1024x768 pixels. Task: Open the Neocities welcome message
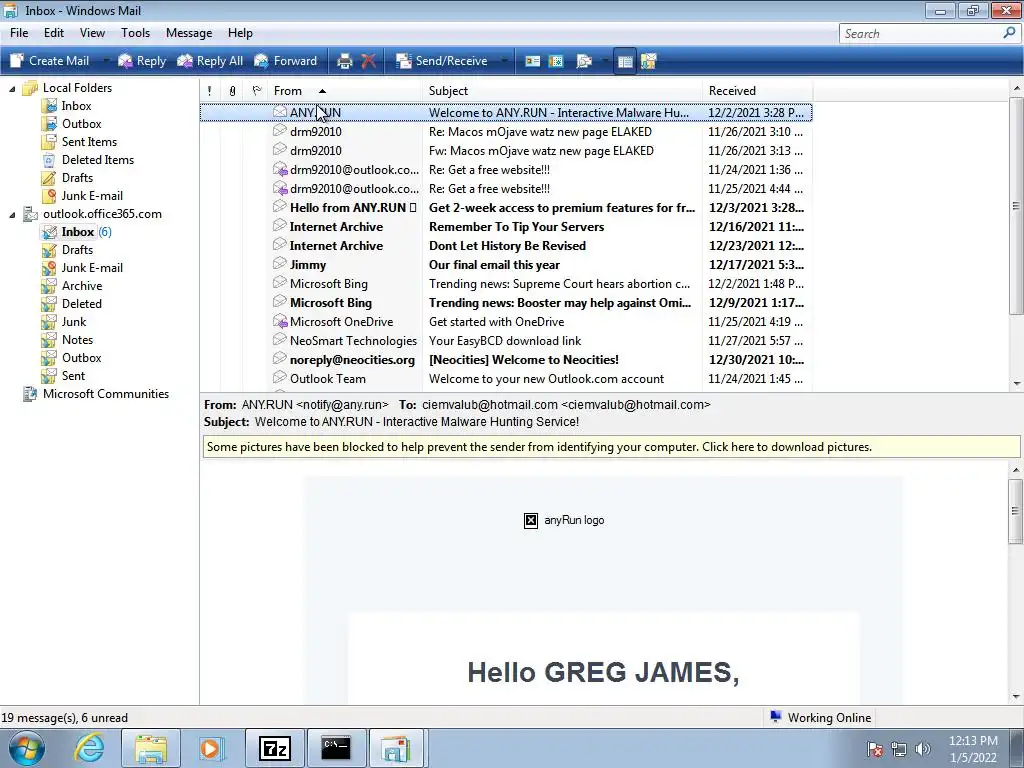[506, 359]
